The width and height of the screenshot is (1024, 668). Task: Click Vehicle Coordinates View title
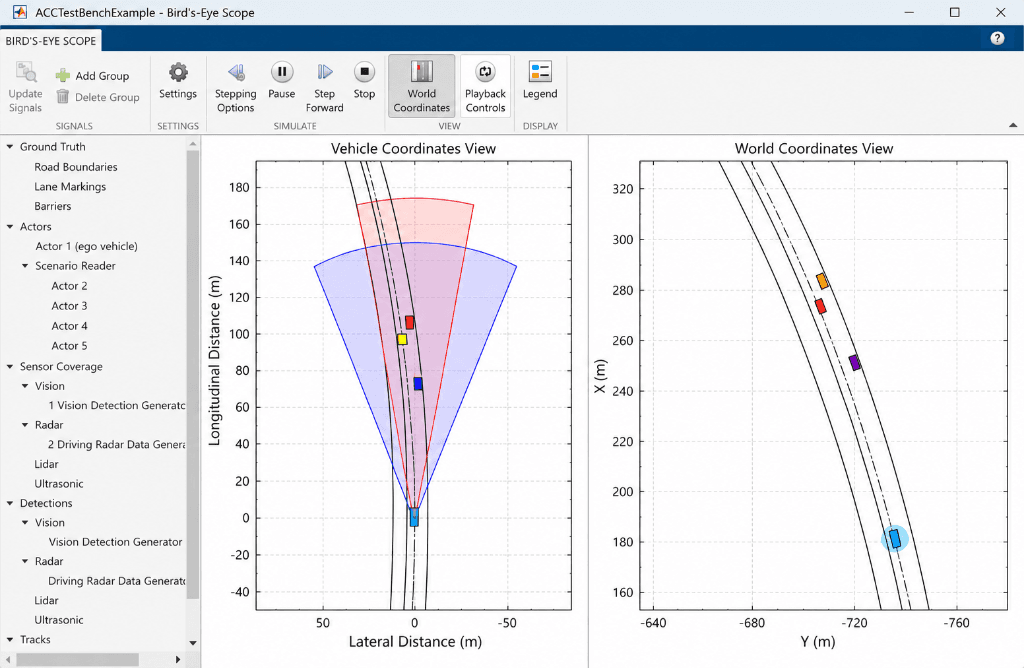tap(413, 149)
